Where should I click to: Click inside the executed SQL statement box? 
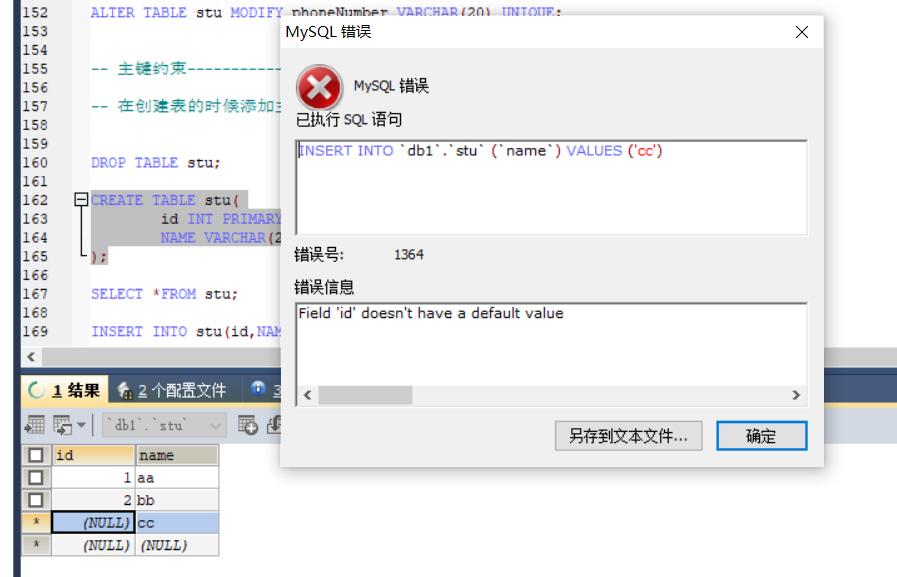pos(551,188)
